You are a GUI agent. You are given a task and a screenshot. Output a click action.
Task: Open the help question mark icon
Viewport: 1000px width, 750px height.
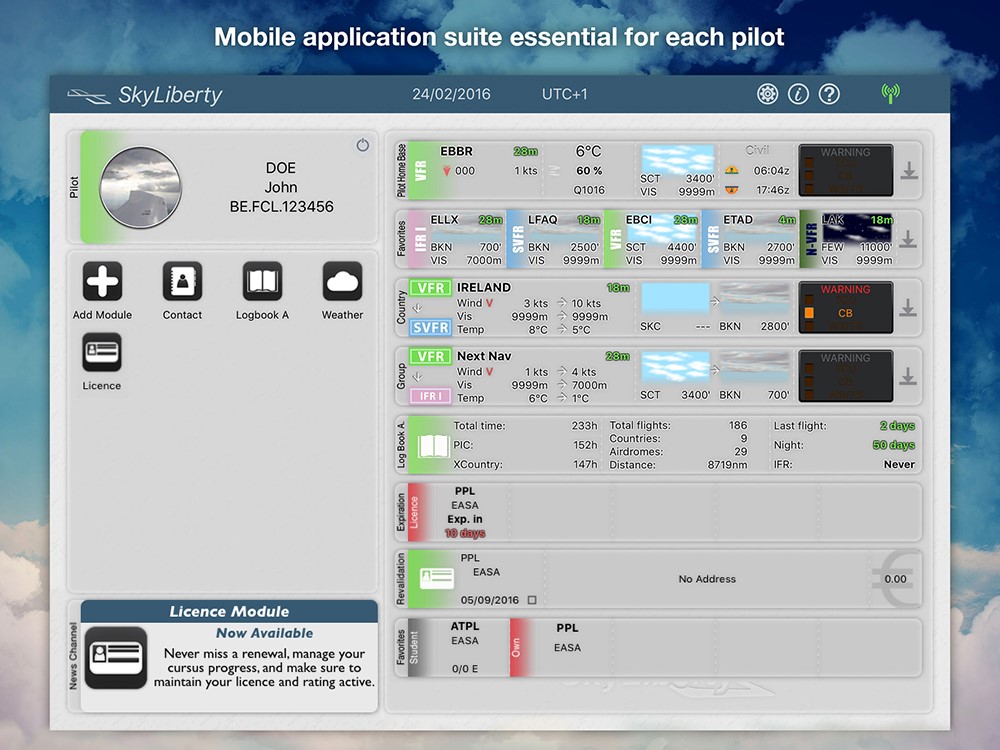829,94
